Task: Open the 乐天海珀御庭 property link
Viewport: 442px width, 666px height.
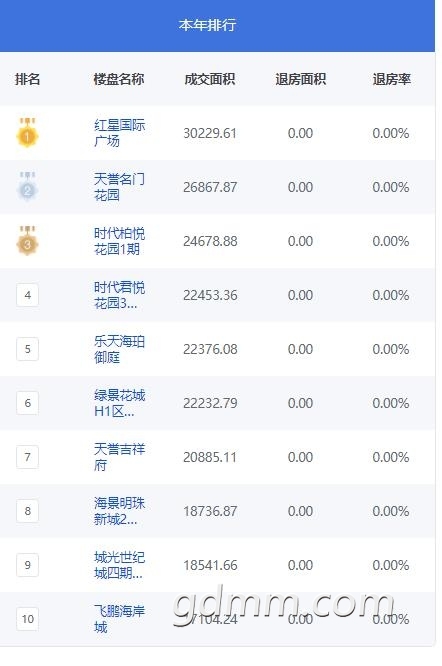Action: (x=119, y=349)
